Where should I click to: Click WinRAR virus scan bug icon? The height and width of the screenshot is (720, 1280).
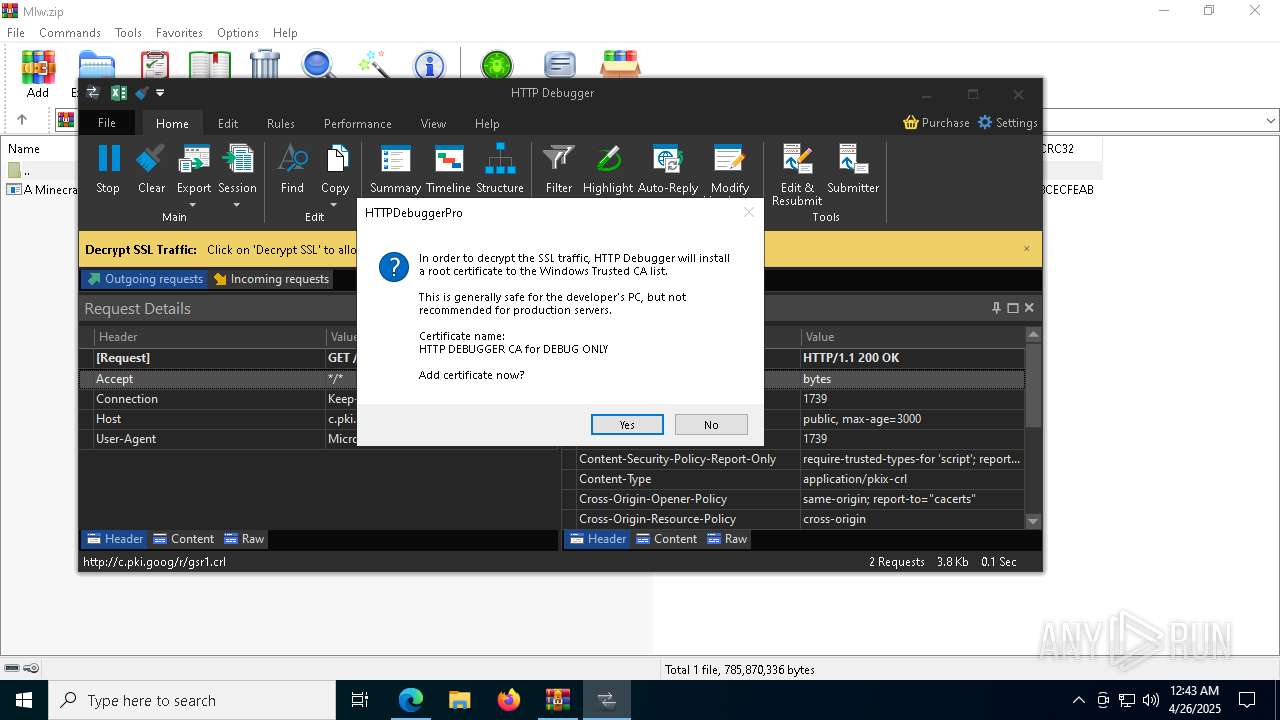(496, 66)
